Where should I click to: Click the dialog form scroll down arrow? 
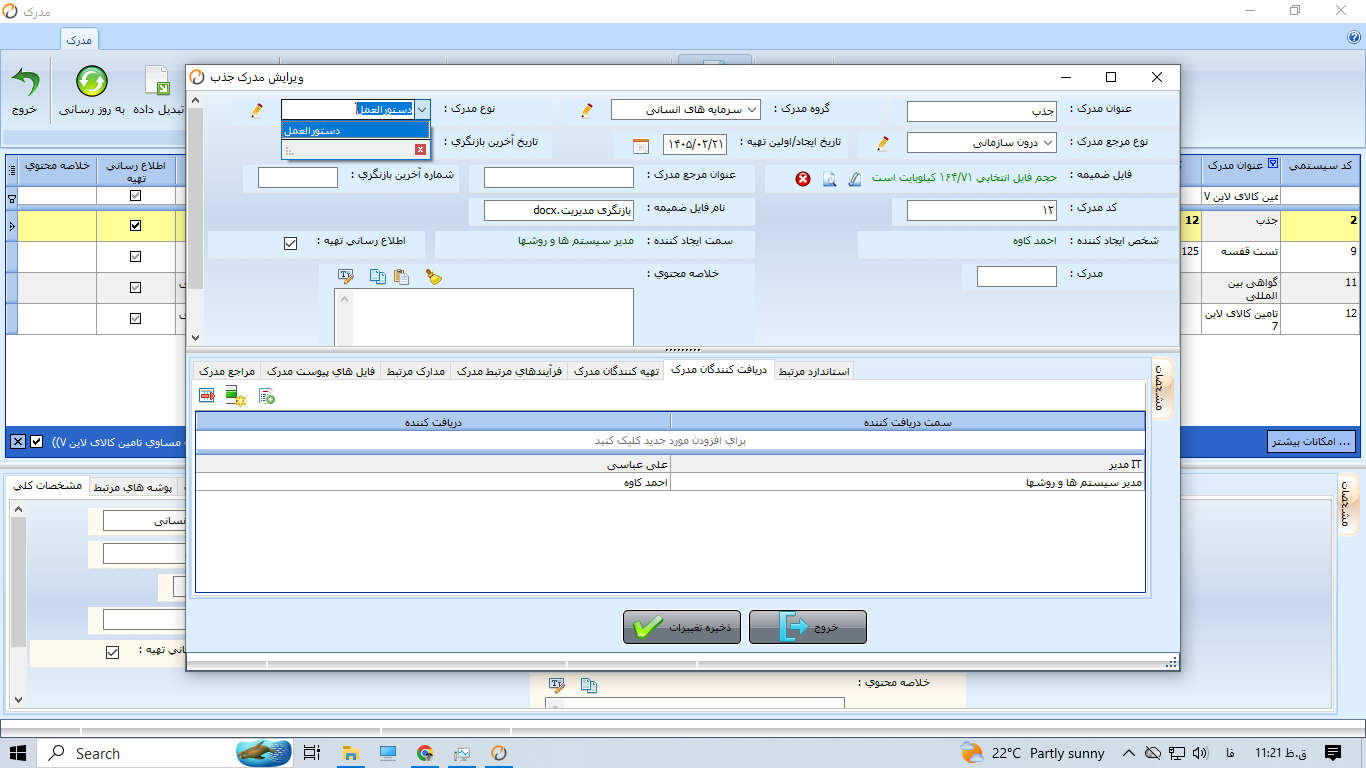(x=195, y=338)
